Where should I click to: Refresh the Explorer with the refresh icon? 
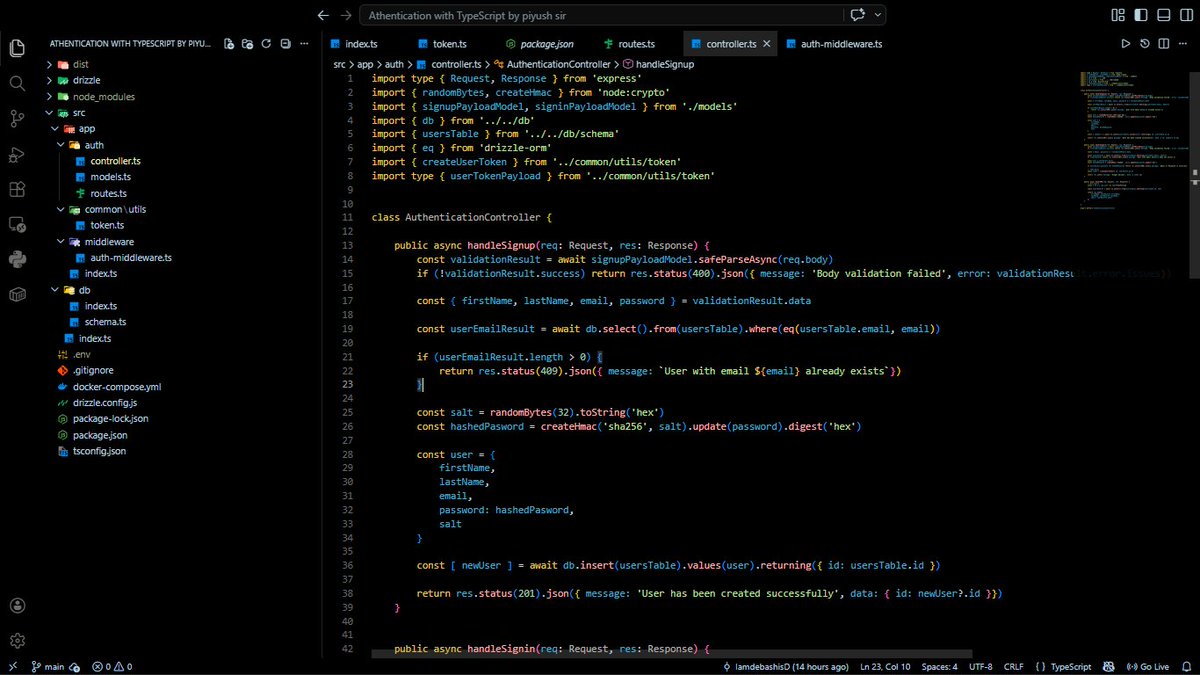266,43
